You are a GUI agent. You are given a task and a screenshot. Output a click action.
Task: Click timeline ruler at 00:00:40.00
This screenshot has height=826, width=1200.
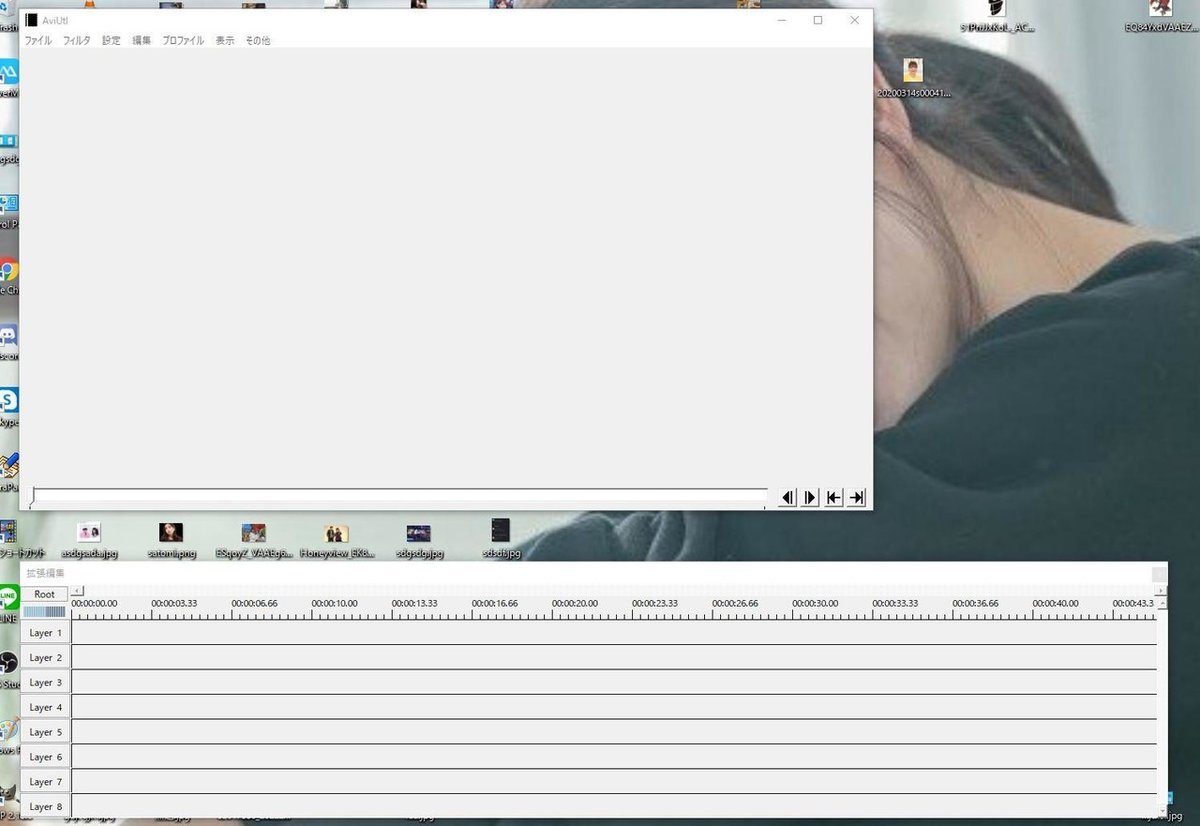coord(1055,604)
